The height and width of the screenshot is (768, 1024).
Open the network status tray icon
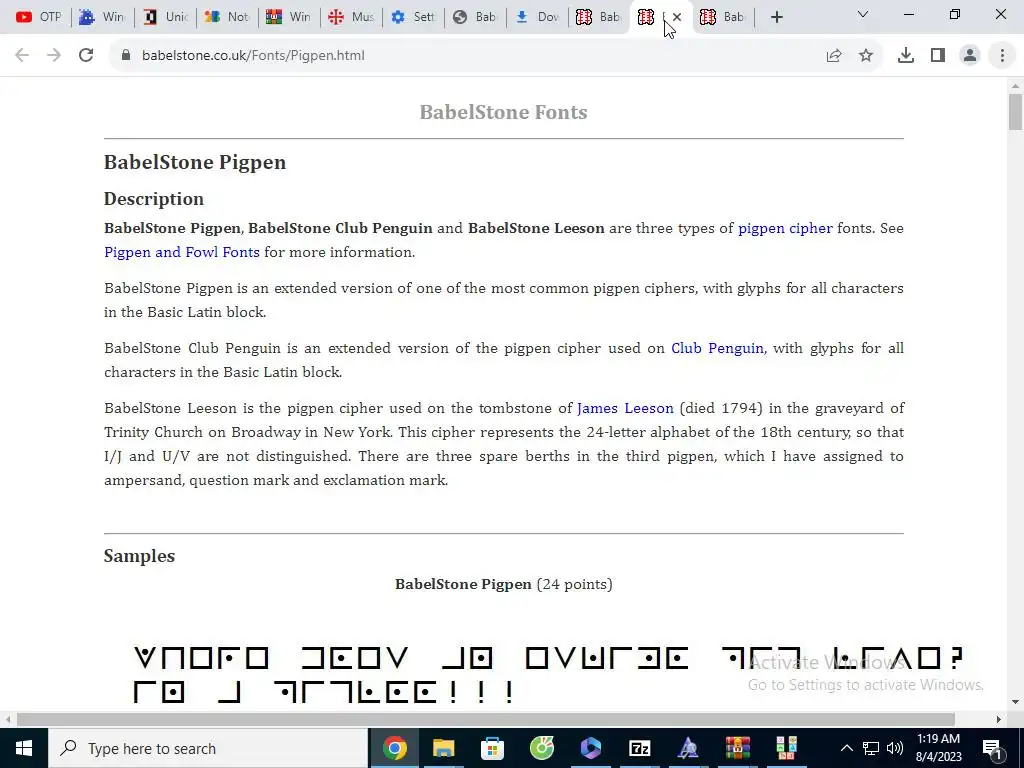tap(871, 748)
